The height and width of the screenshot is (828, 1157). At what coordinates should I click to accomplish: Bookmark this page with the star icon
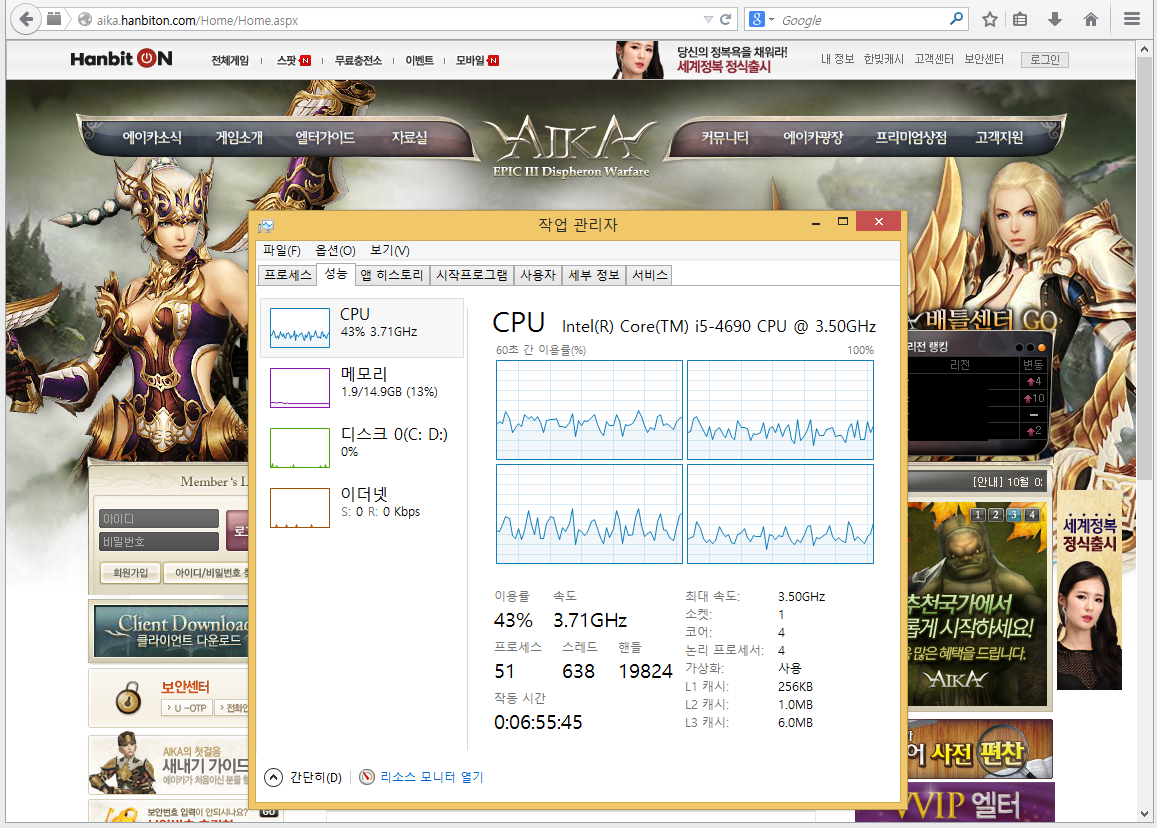(990, 19)
